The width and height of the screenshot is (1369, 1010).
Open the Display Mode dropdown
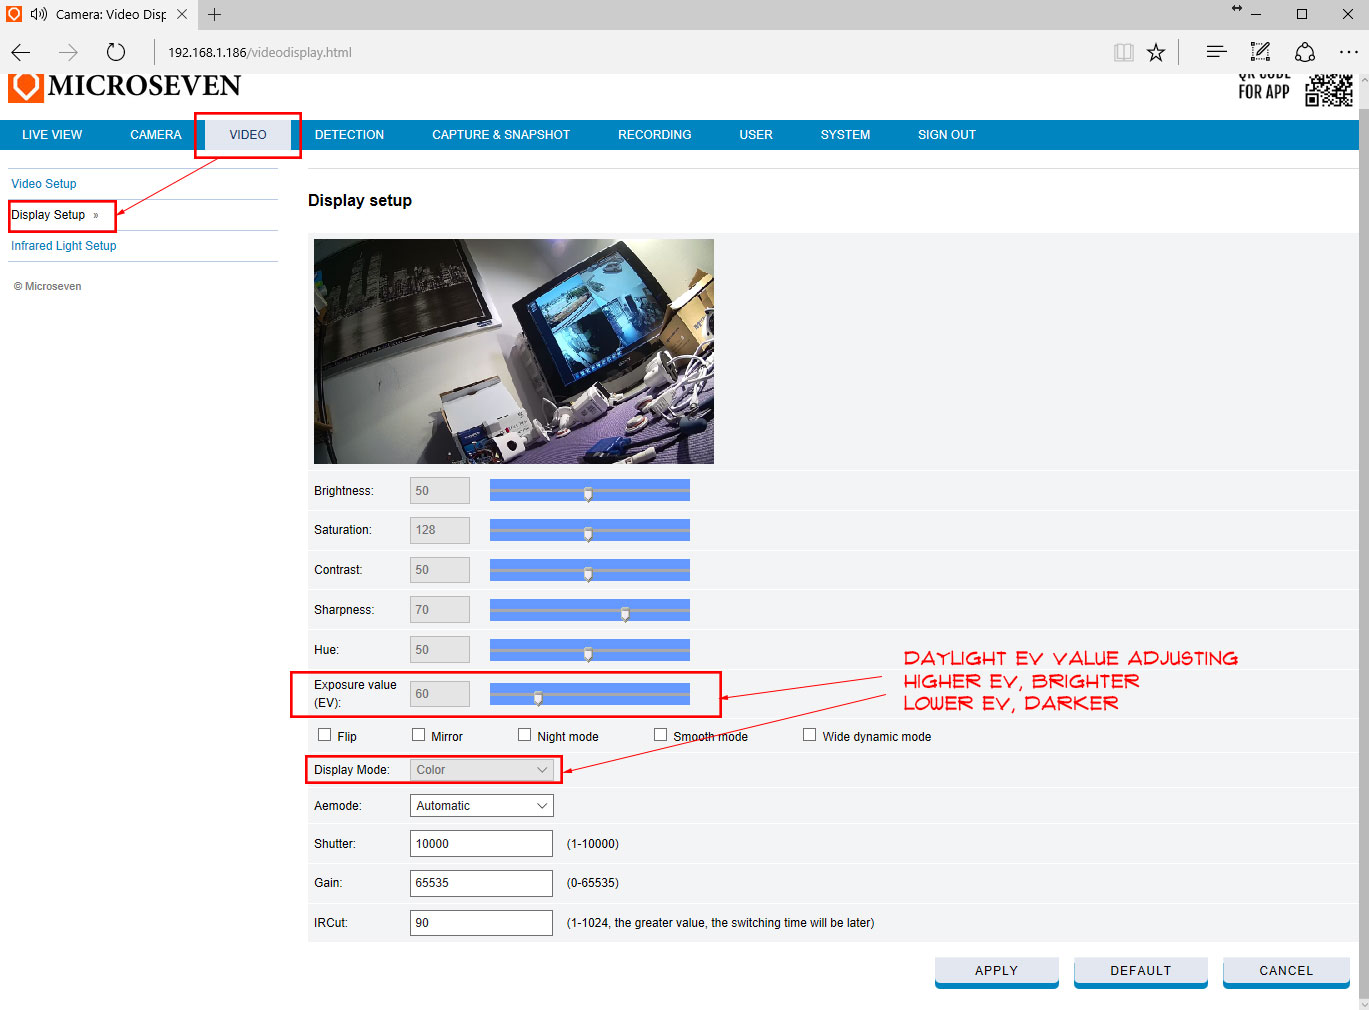[481, 770]
